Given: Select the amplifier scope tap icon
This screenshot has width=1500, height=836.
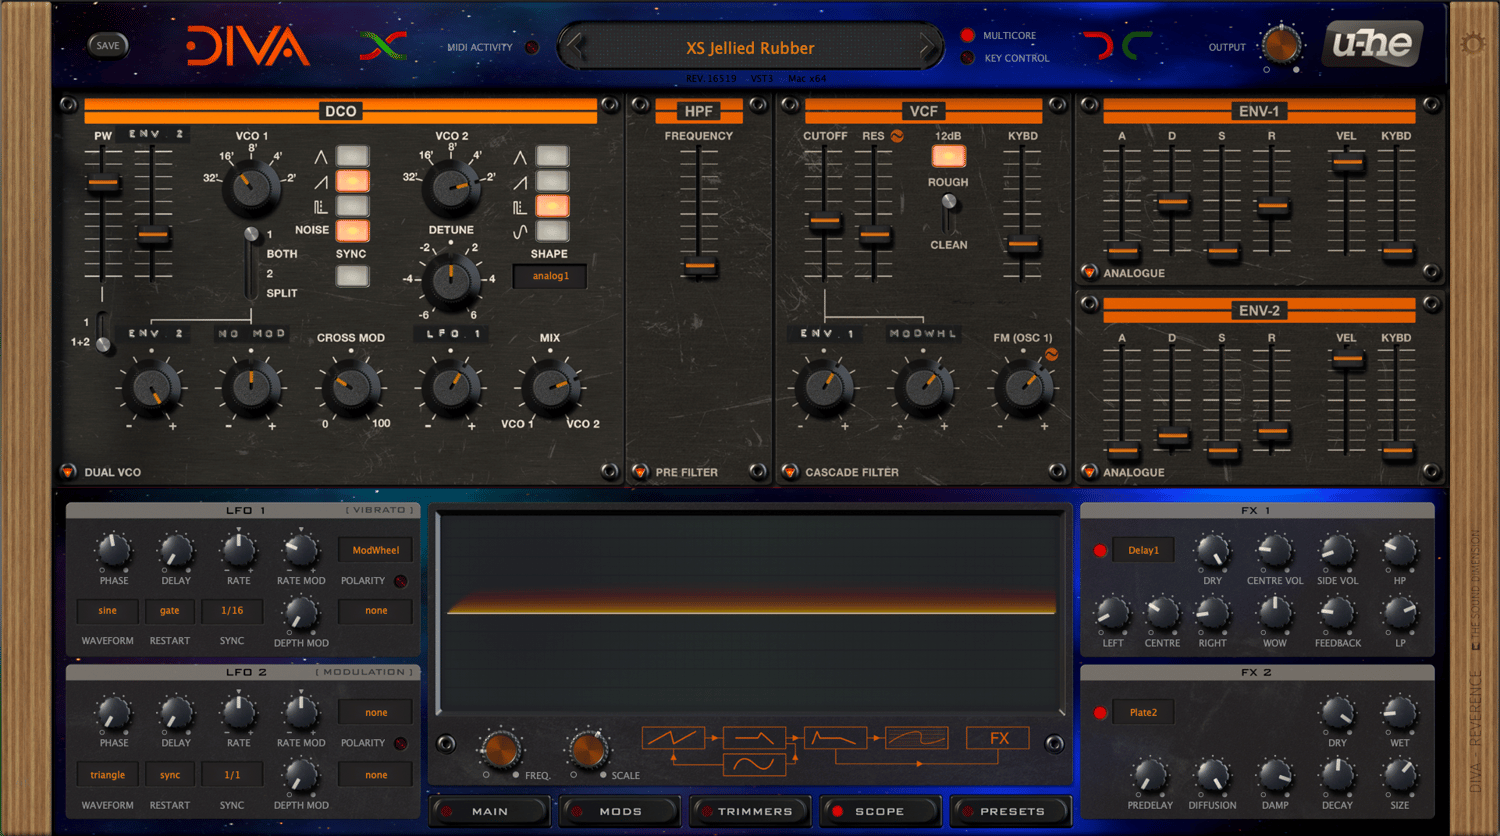Looking at the screenshot, I should pyautogui.click(x=916, y=738).
